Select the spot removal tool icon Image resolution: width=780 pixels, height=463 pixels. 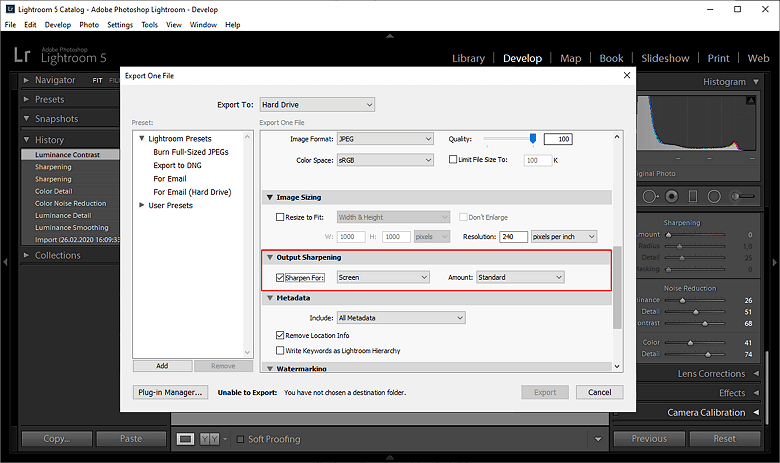click(650, 196)
